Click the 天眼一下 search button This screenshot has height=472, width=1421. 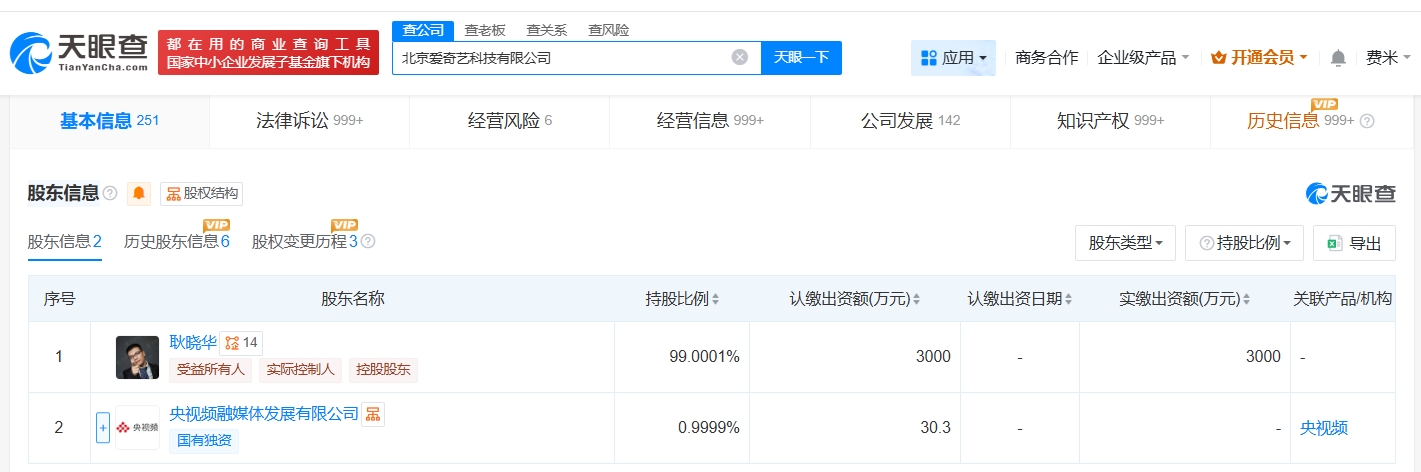(801, 58)
